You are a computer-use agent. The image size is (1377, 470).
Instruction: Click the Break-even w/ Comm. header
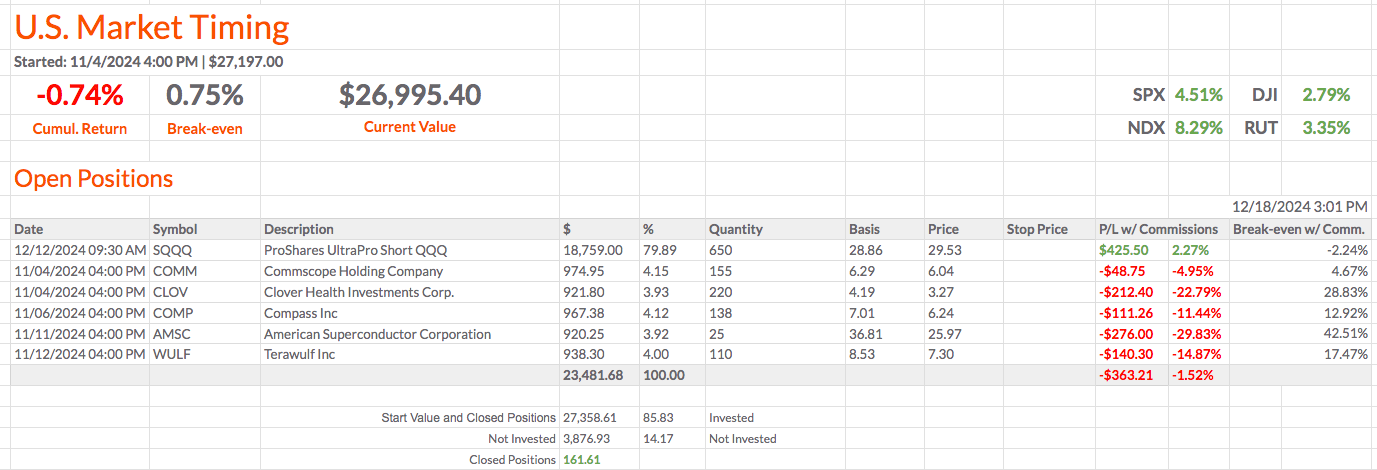pyautogui.click(x=1299, y=229)
